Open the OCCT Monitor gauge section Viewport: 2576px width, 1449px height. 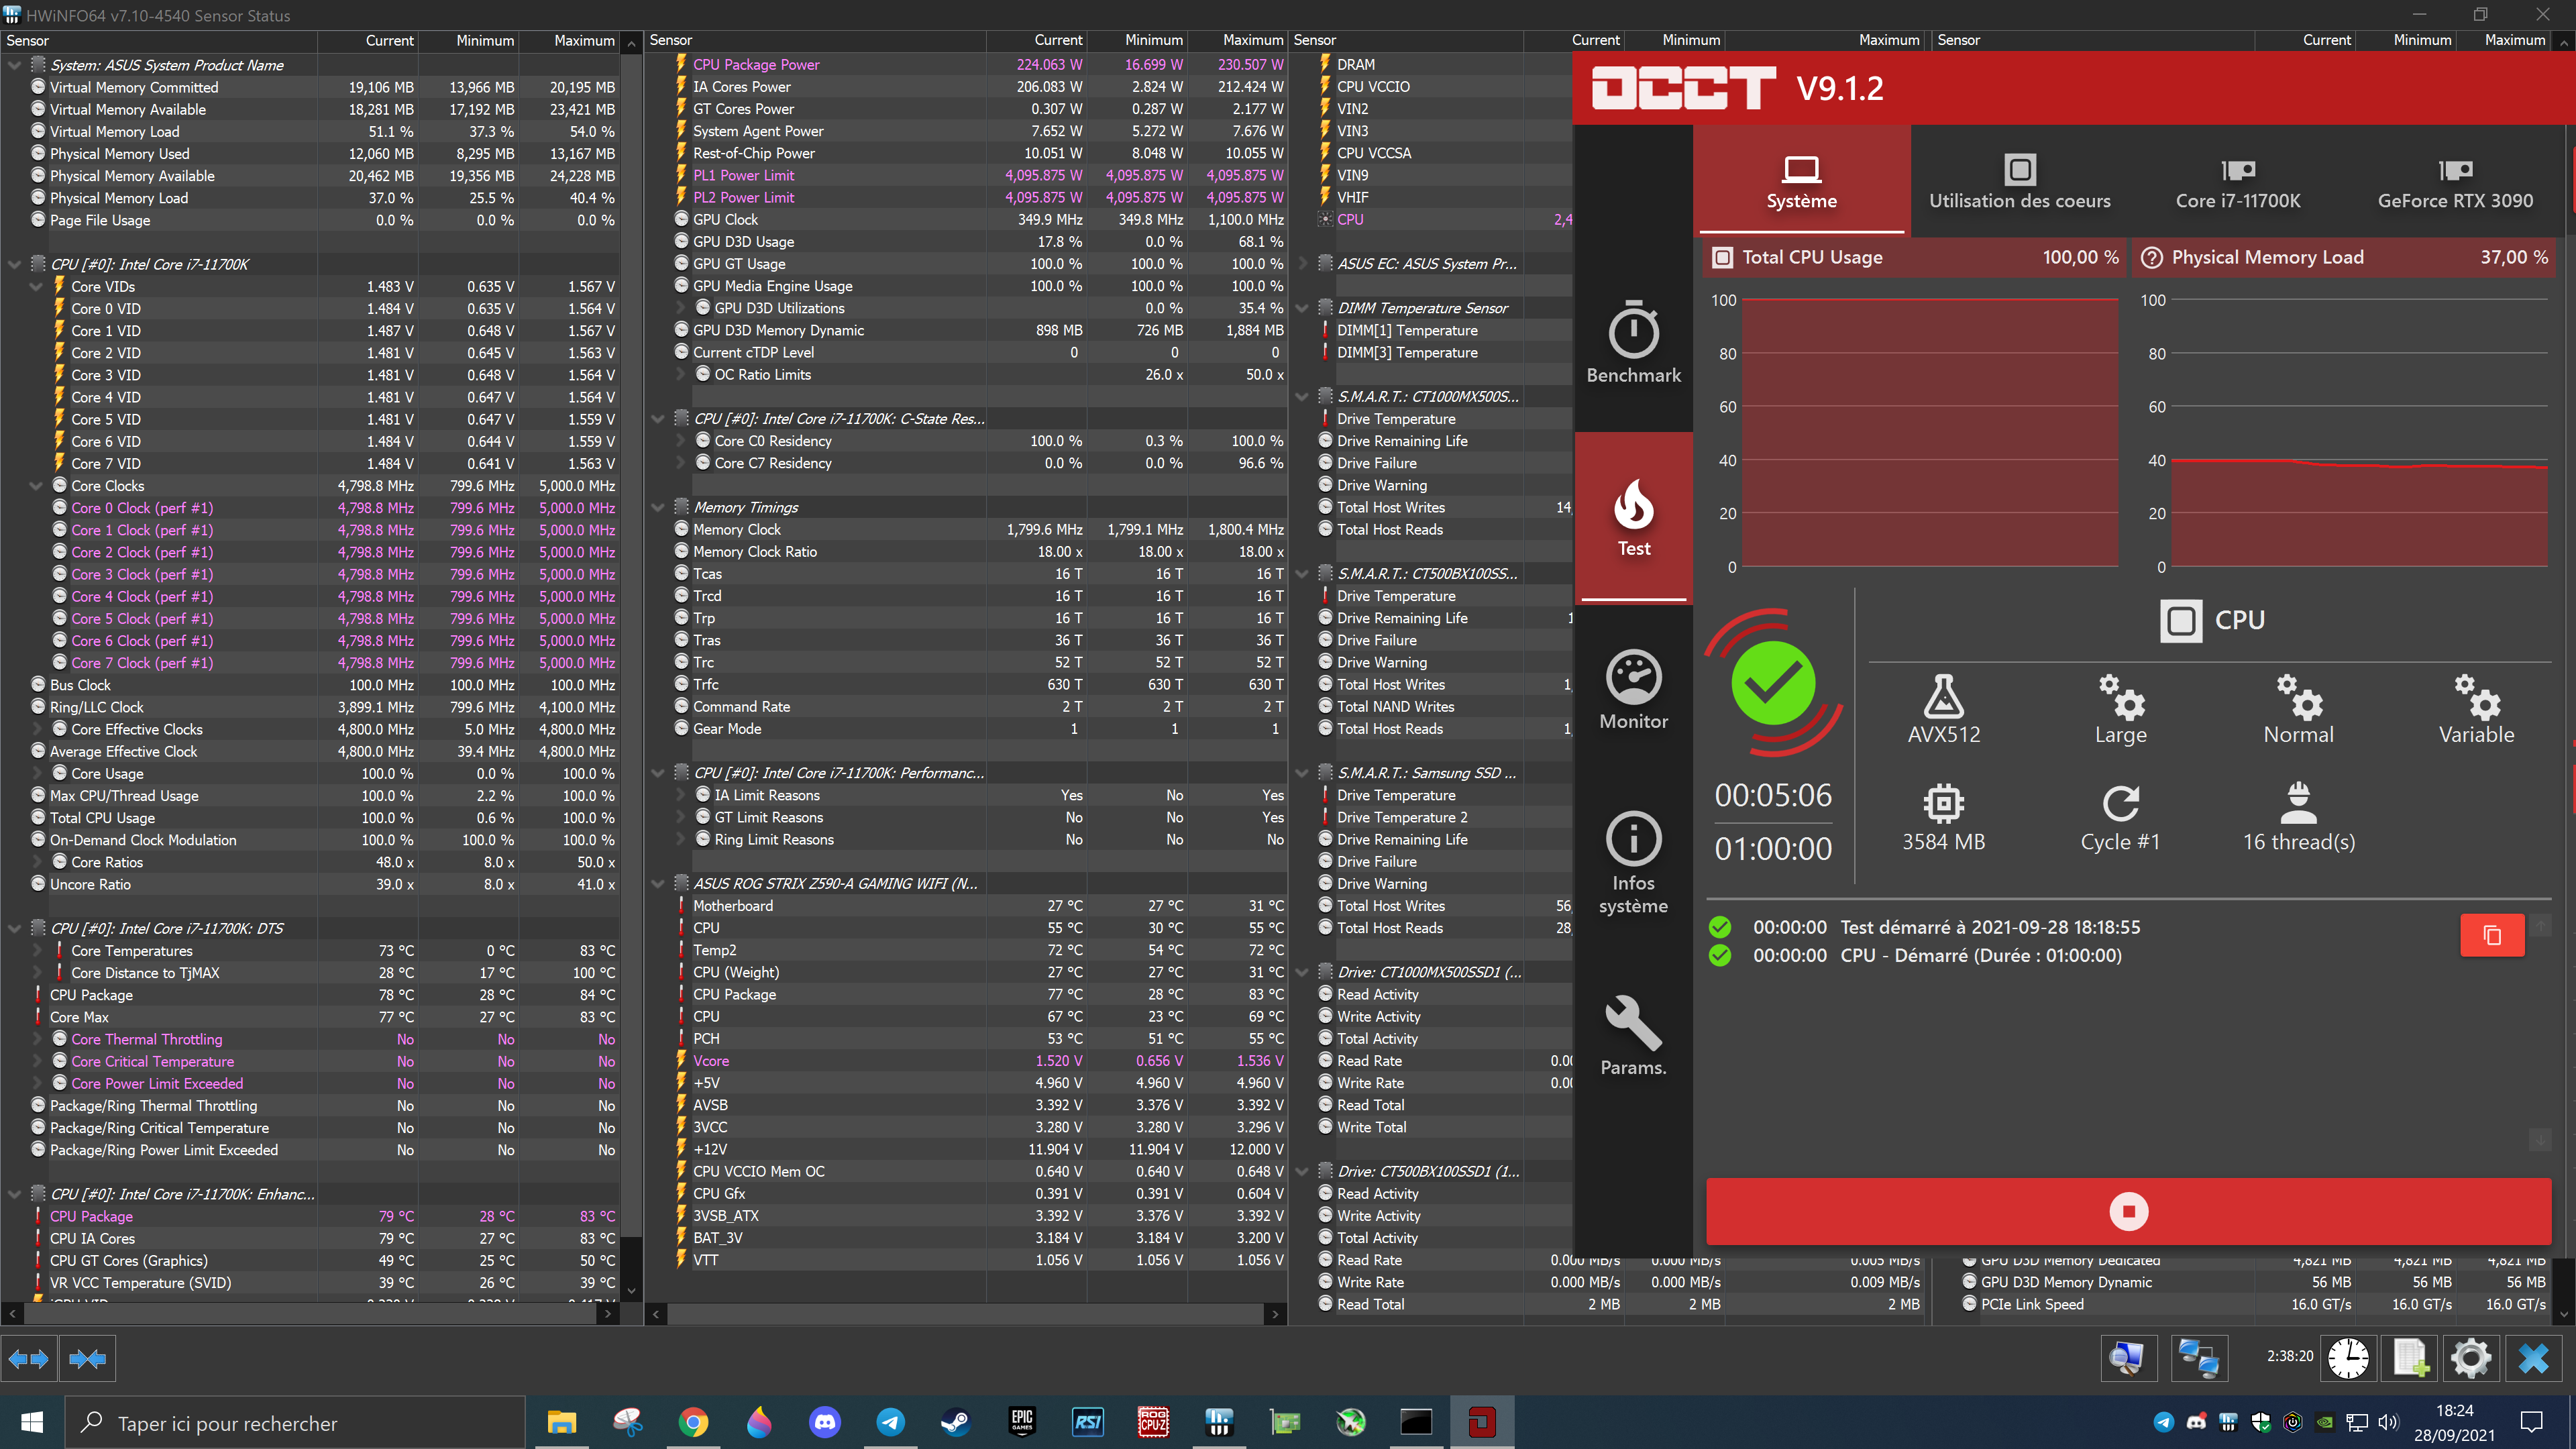pos(1633,690)
